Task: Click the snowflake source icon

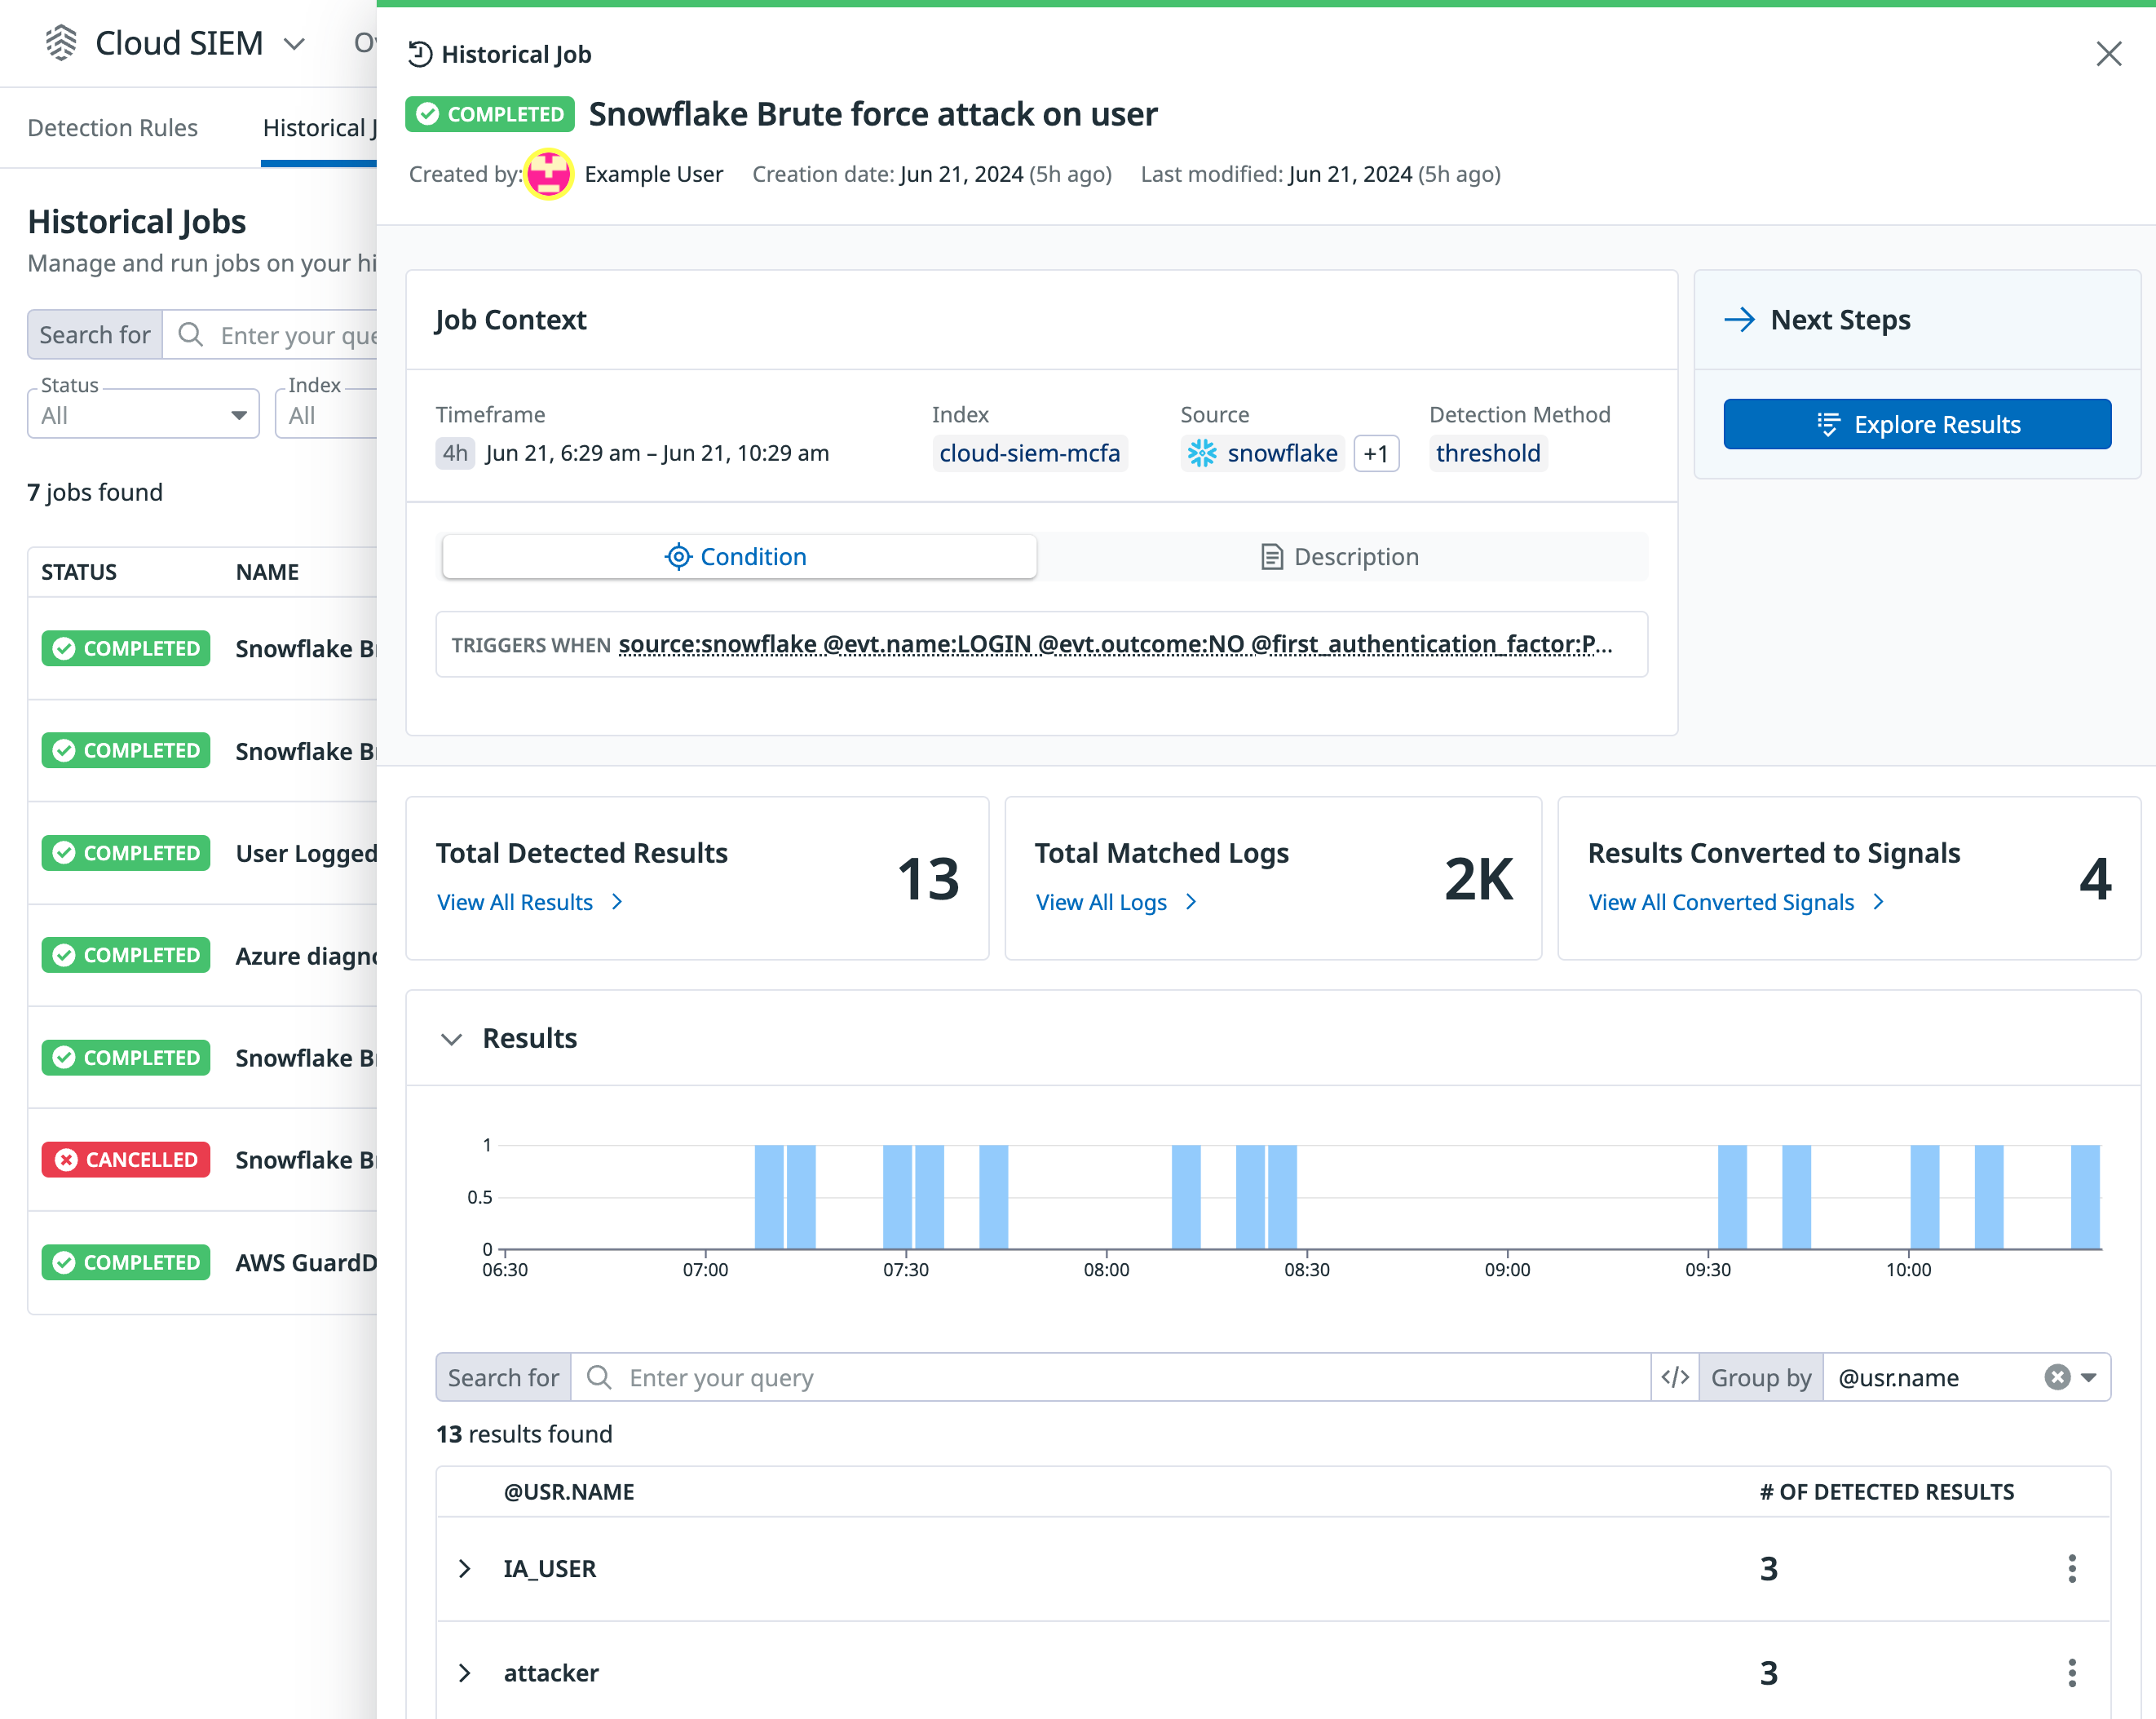Action: tap(1201, 453)
